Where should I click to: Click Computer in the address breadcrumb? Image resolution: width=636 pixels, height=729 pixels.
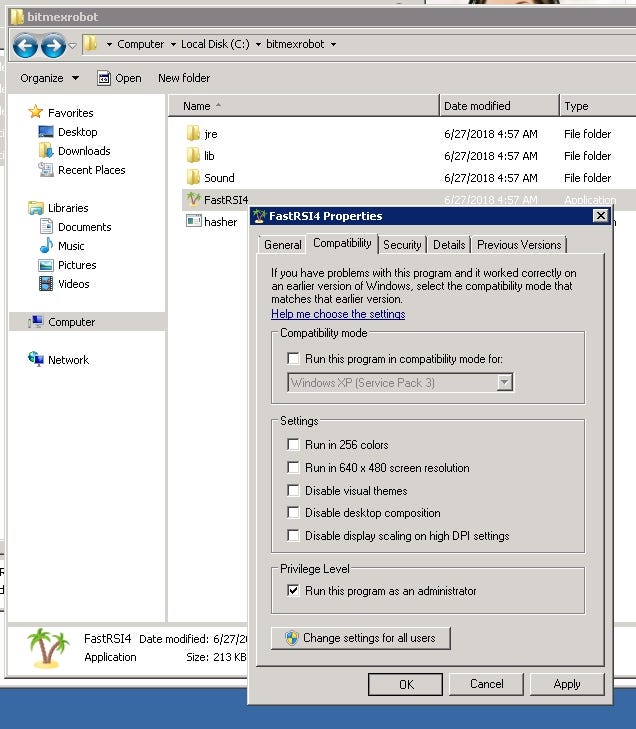coord(140,44)
